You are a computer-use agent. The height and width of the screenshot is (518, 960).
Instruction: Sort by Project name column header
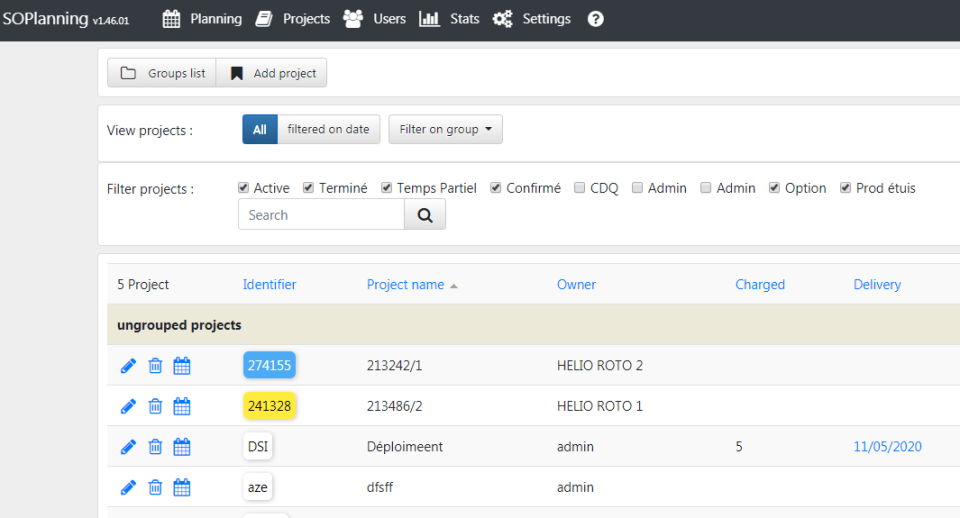pos(405,285)
